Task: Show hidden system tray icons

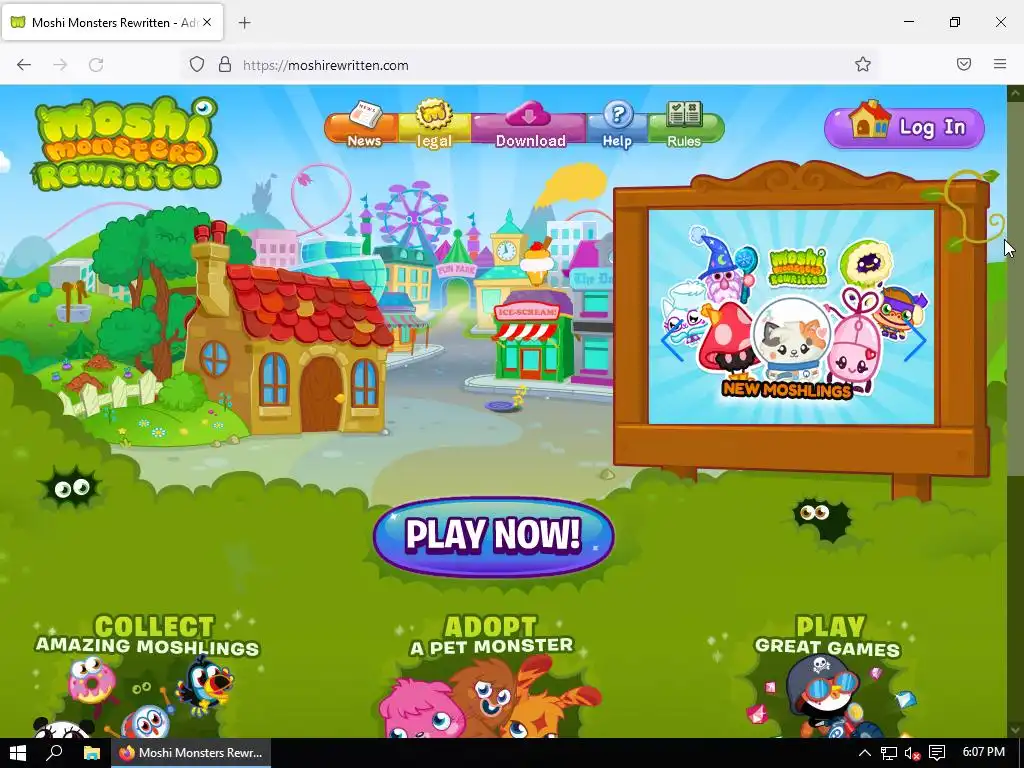Action: pos(865,753)
